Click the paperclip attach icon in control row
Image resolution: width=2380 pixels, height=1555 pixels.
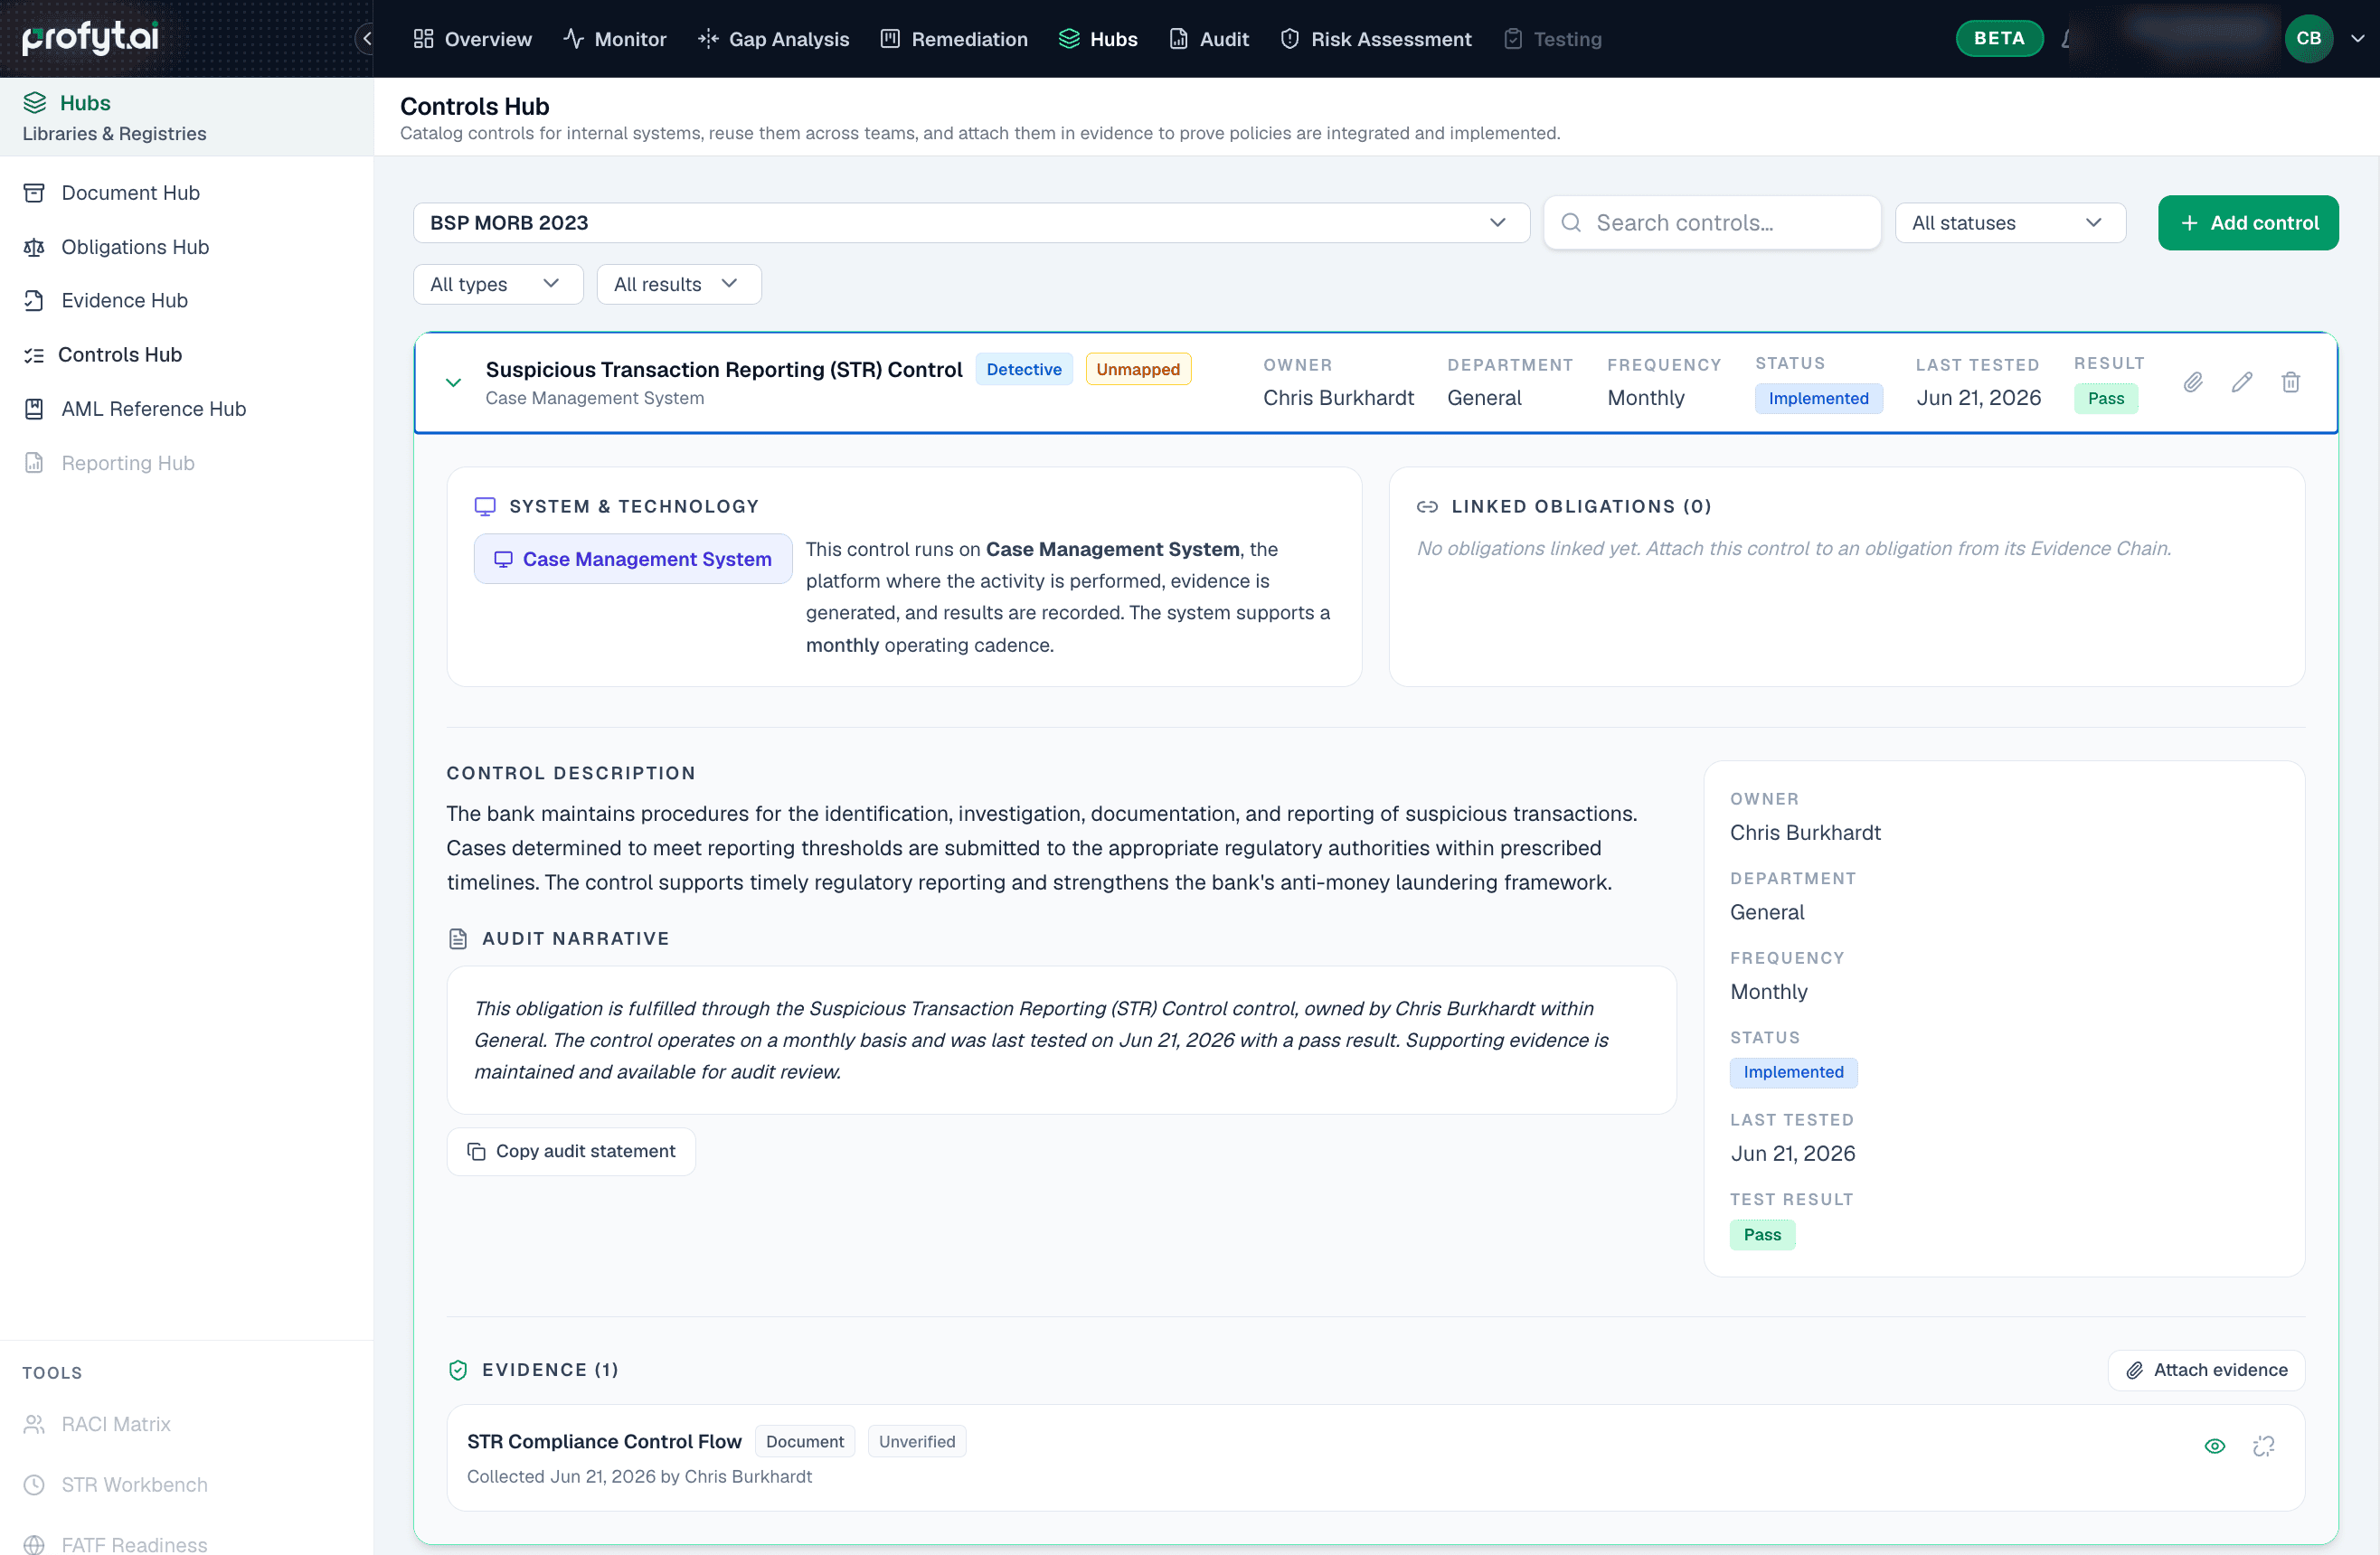click(x=2192, y=382)
